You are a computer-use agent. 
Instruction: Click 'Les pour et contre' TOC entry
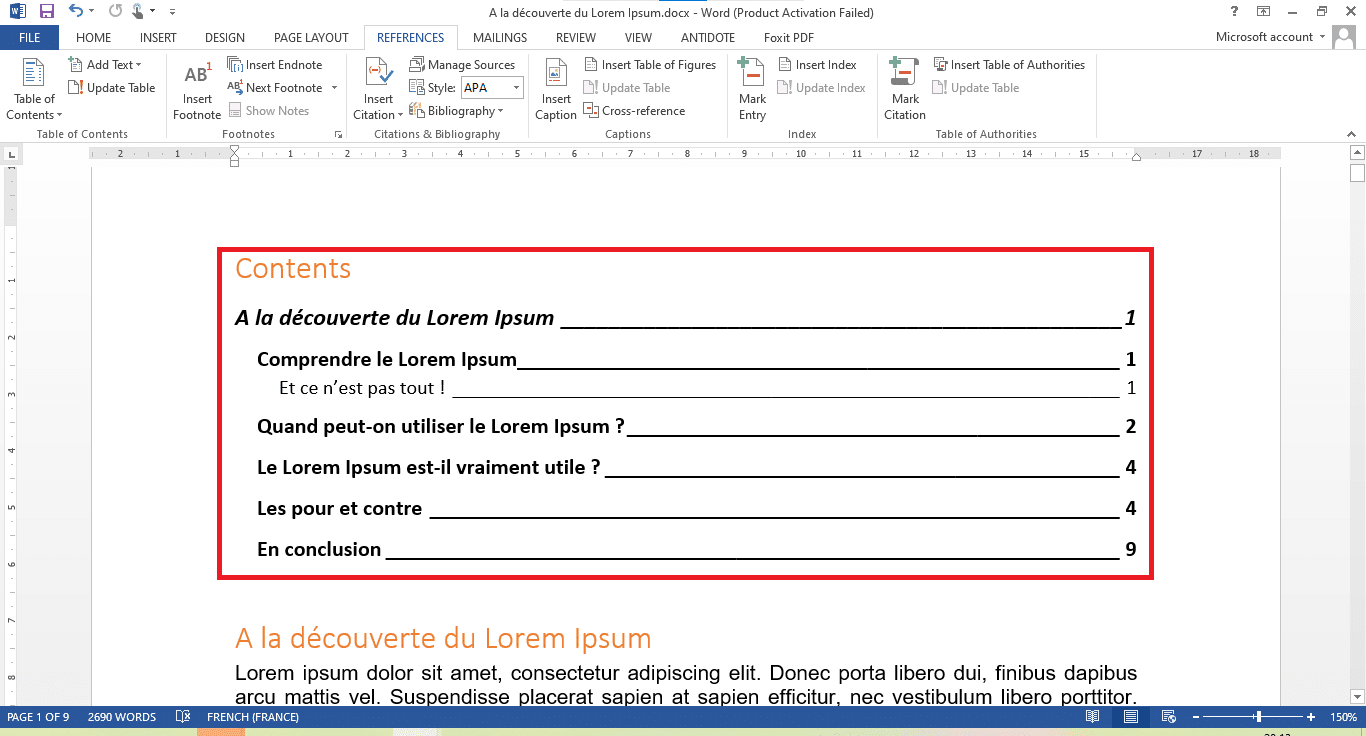click(339, 508)
